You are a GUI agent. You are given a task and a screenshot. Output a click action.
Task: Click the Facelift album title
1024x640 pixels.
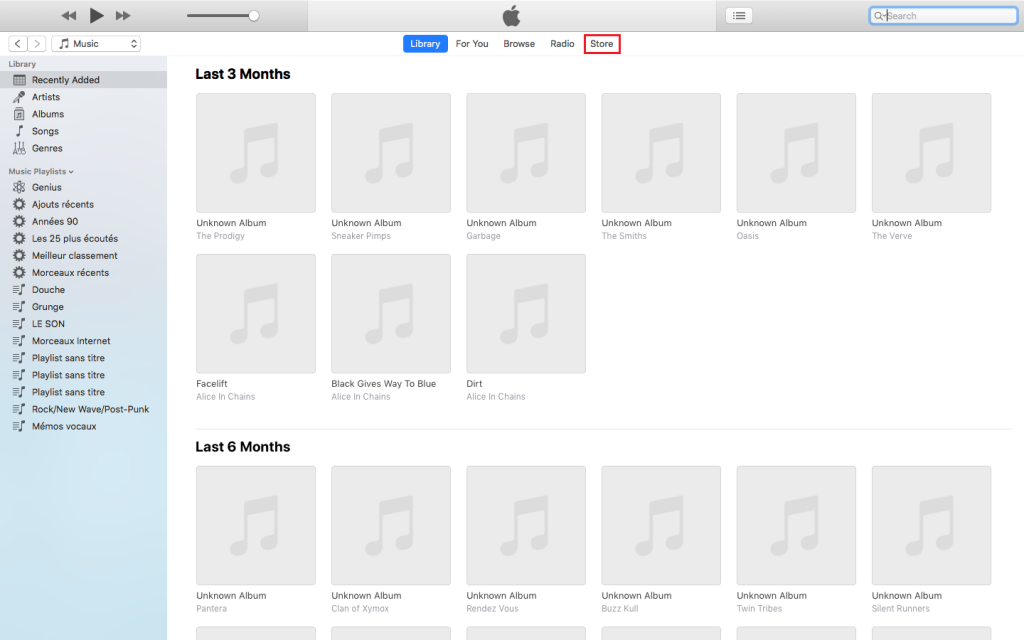pos(212,384)
